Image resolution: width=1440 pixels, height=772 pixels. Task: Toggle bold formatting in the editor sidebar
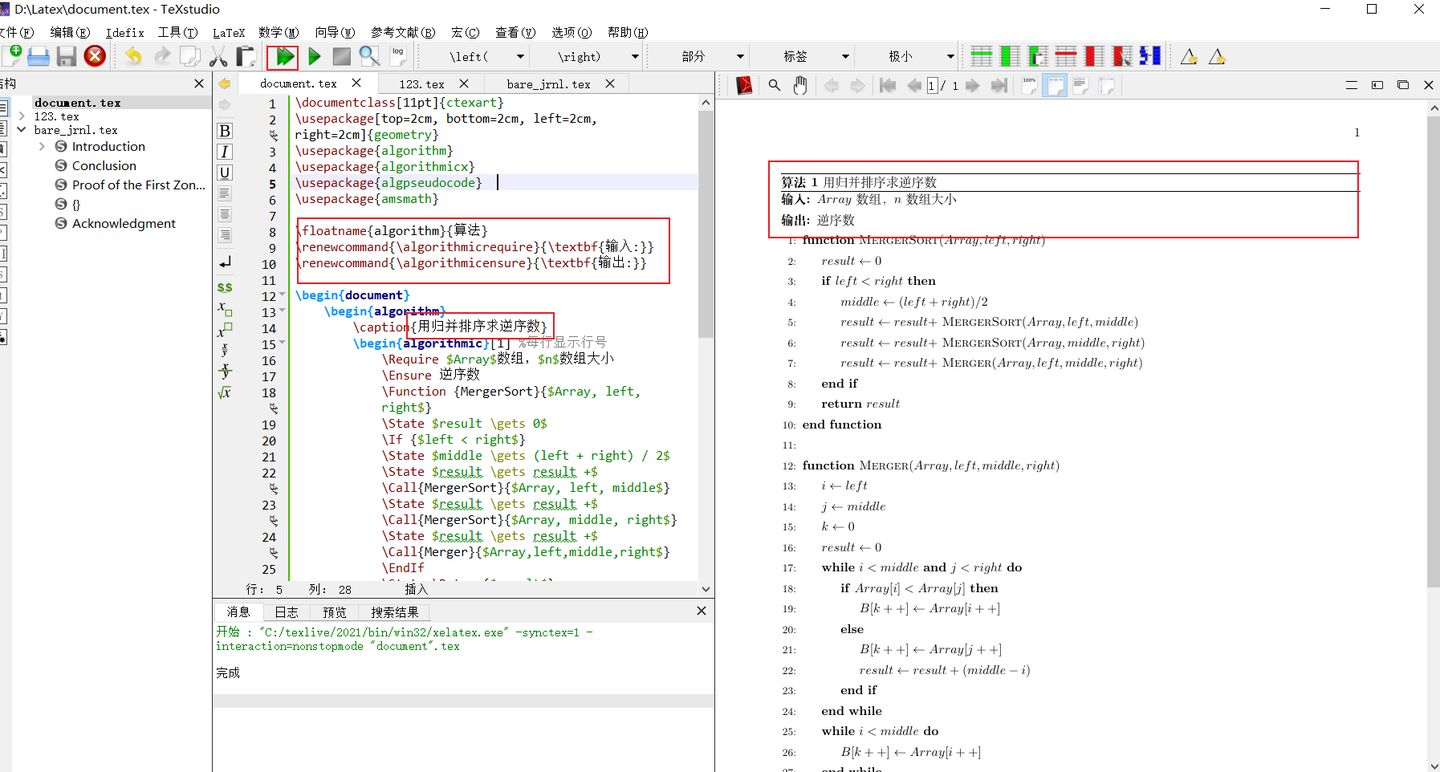pyautogui.click(x=224, y=130)
